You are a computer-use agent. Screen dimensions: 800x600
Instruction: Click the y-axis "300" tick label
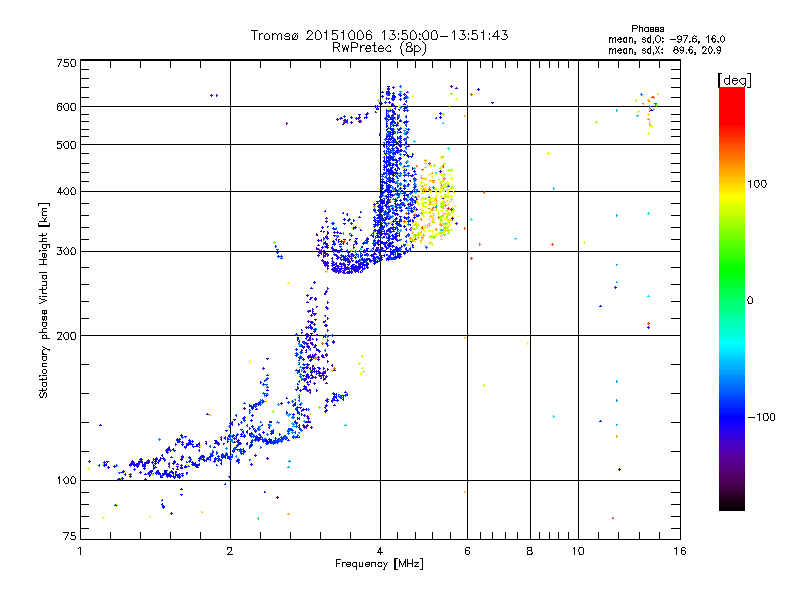click(x=66, y=252)
